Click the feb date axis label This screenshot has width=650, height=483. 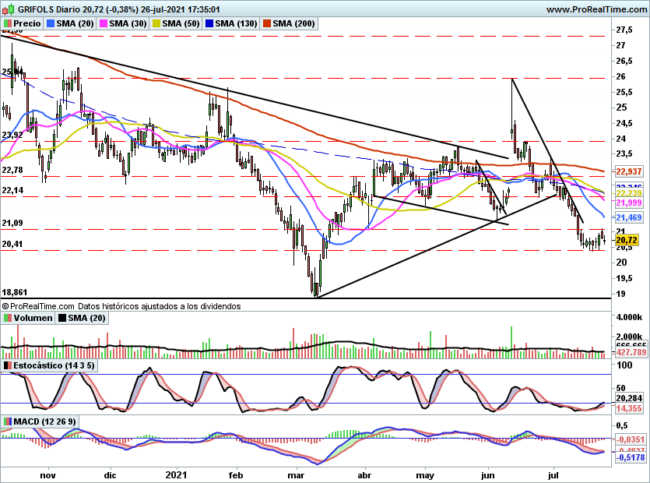(236, 475)
